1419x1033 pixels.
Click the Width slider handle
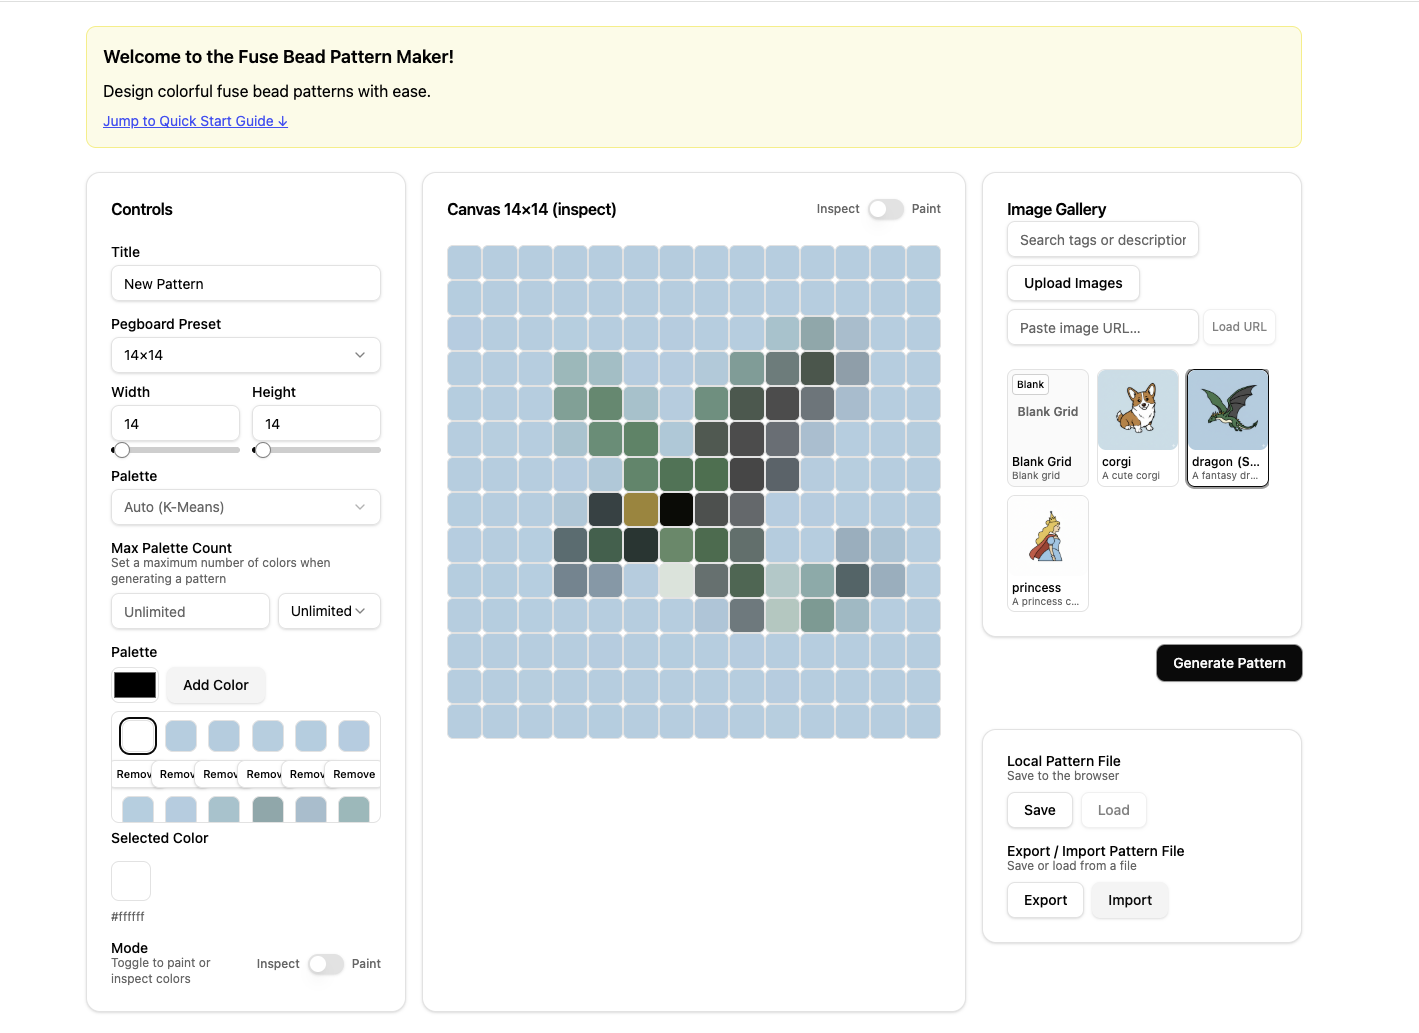[x=122, y=450]
